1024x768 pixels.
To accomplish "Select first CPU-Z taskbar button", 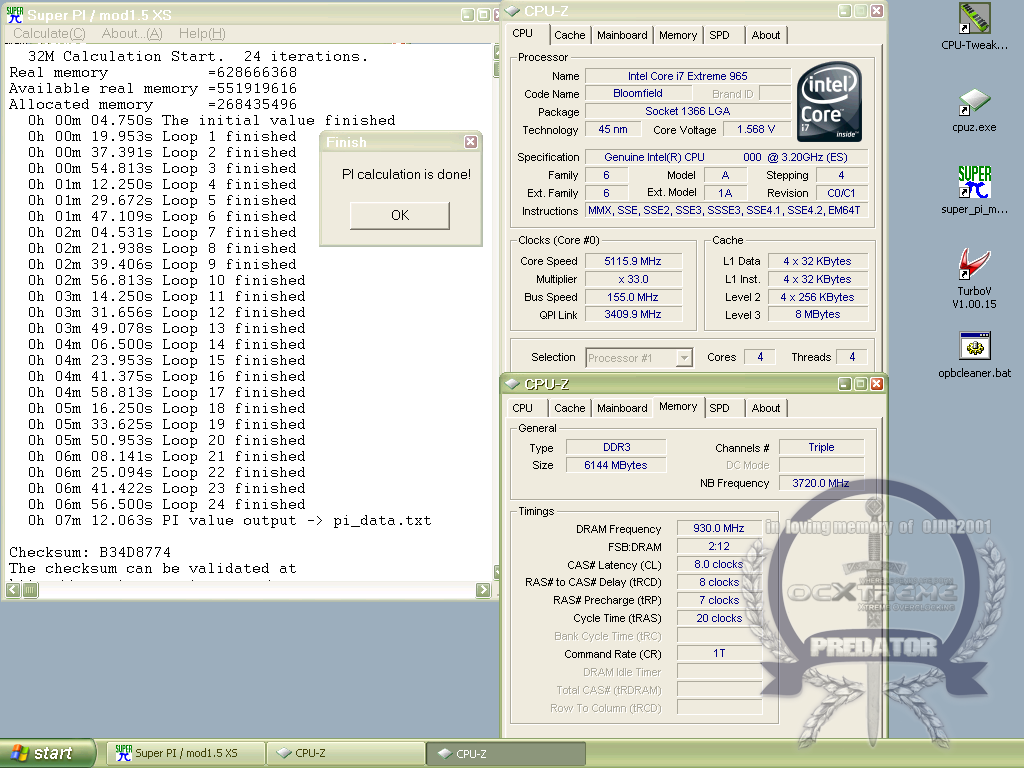I will tap(345, 753).
